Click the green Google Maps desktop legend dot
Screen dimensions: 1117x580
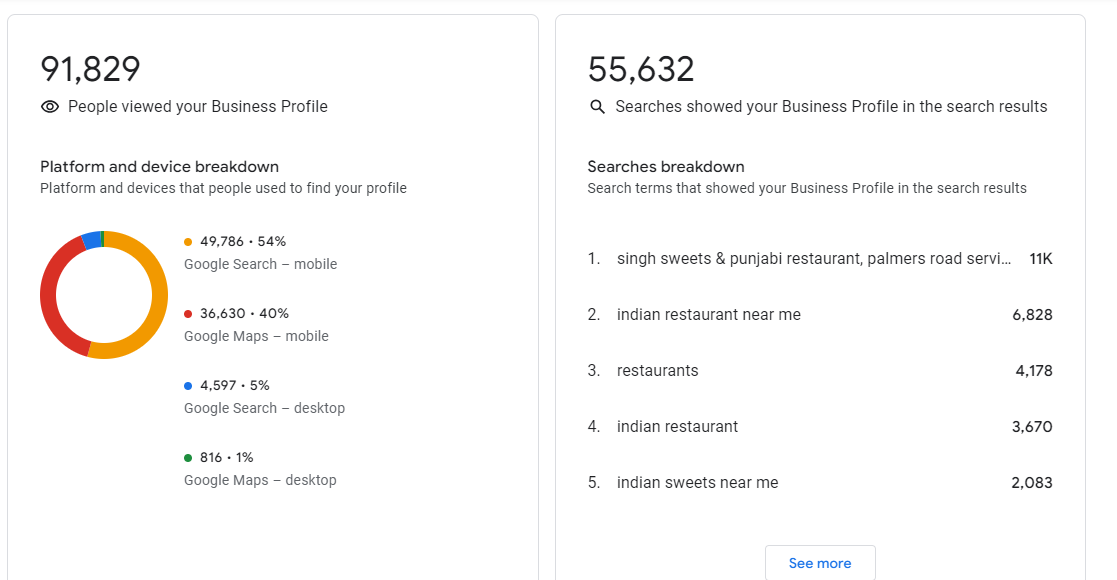(x=188, y=458)
